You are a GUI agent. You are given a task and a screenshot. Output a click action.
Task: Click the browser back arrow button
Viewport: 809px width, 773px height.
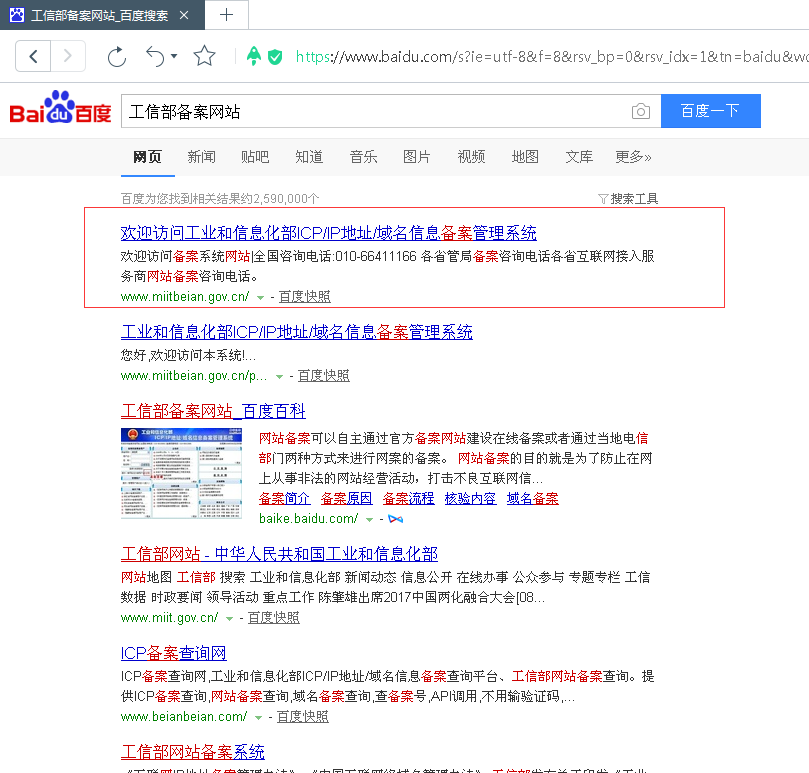33,56
